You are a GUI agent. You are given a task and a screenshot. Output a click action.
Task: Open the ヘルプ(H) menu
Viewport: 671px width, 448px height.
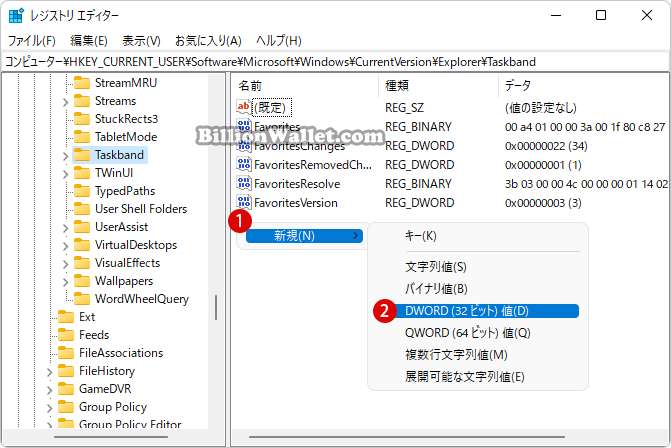tap(279, 41)
